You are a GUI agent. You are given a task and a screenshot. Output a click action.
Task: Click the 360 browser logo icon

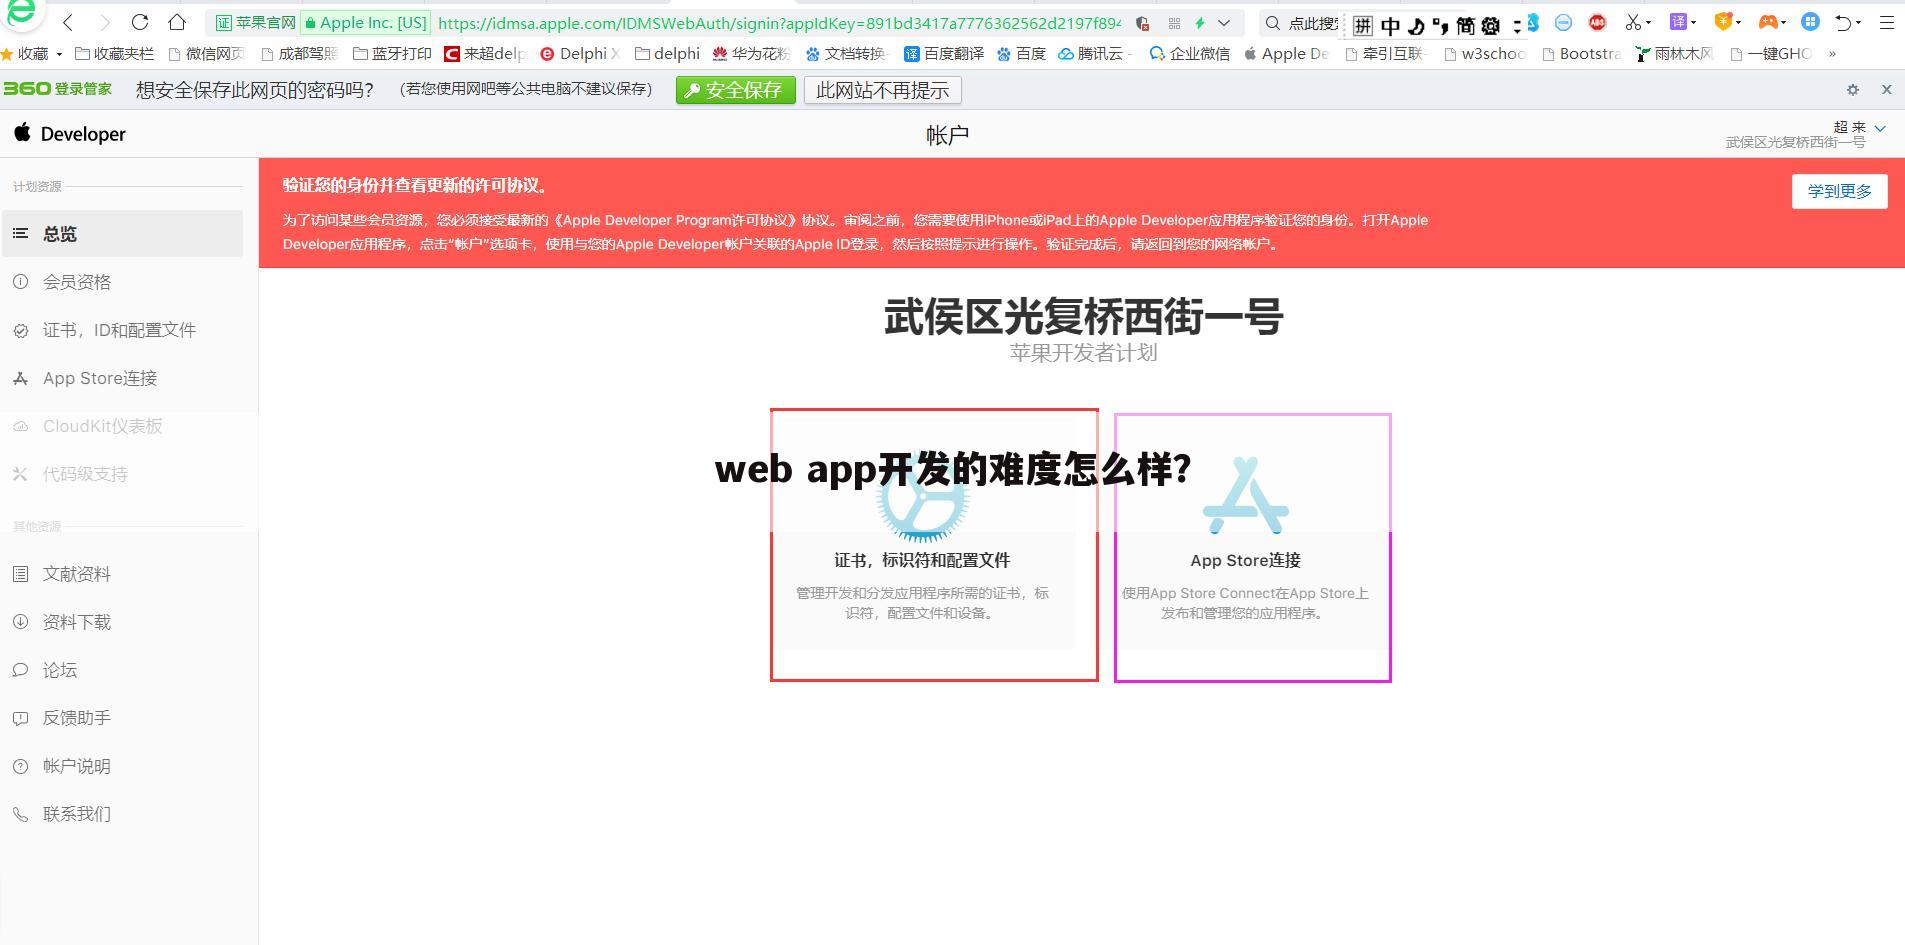(x=20, y=14)
